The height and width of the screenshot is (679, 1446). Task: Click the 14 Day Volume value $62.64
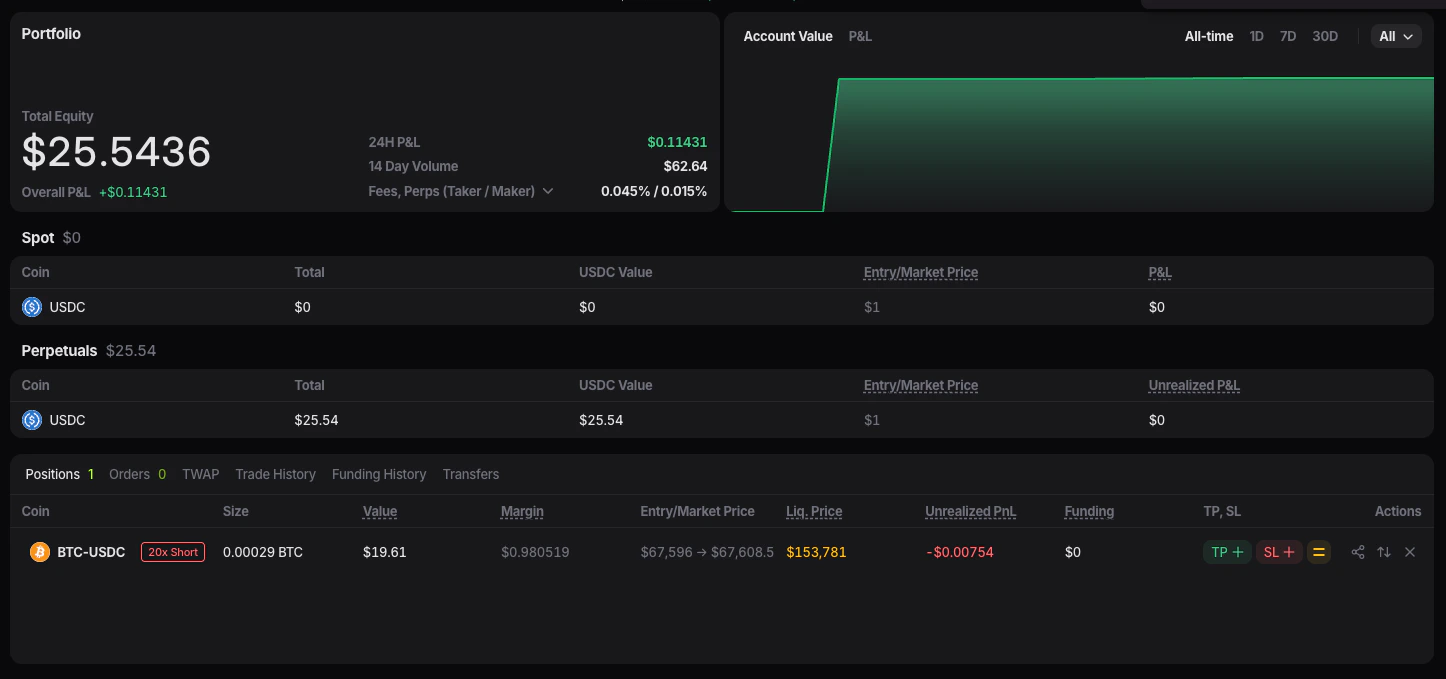click(685, 166)
